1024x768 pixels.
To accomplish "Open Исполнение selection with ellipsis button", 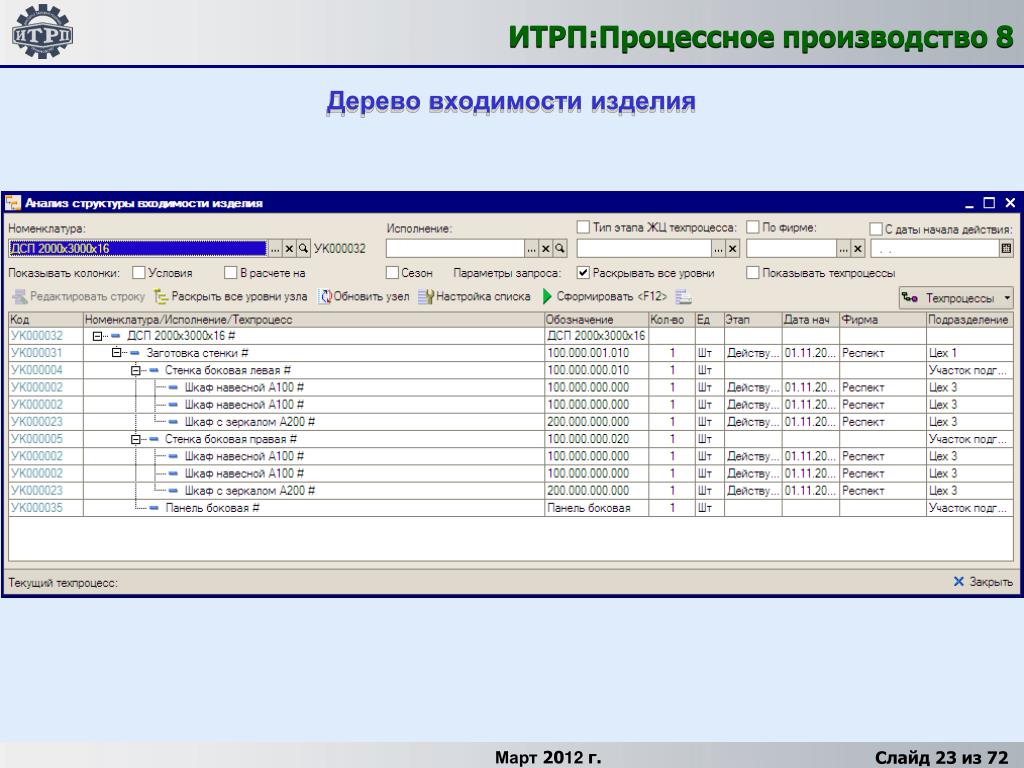I will coord(532,249).
